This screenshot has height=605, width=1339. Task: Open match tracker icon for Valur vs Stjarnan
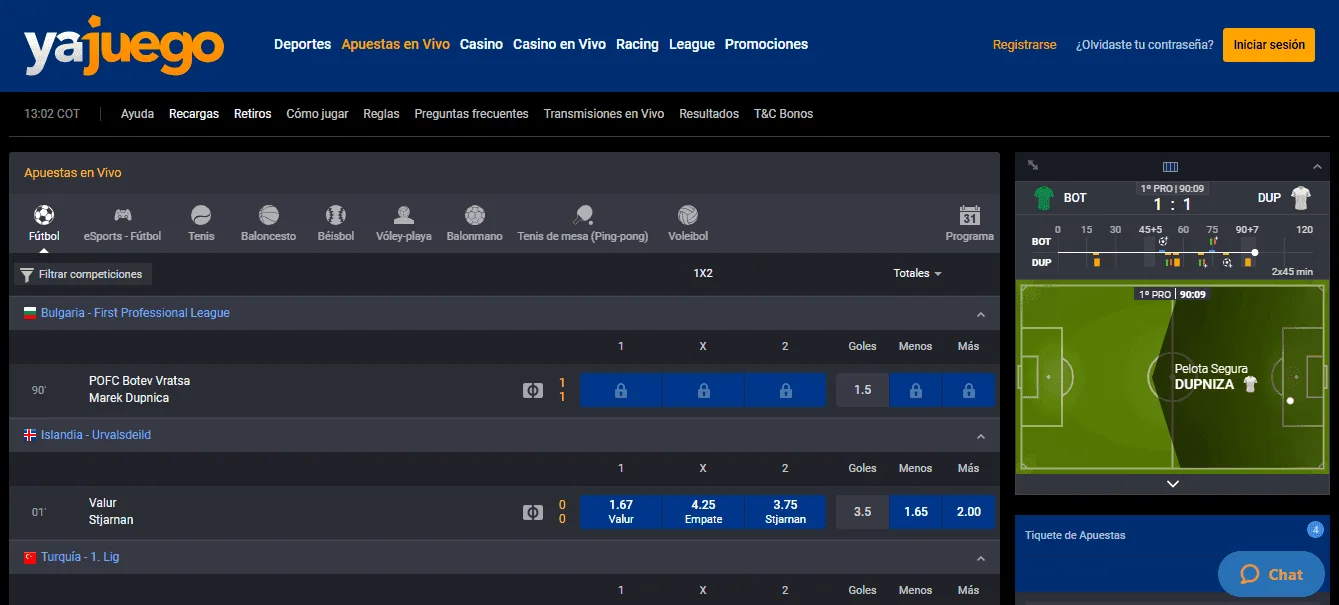(533, 512)
